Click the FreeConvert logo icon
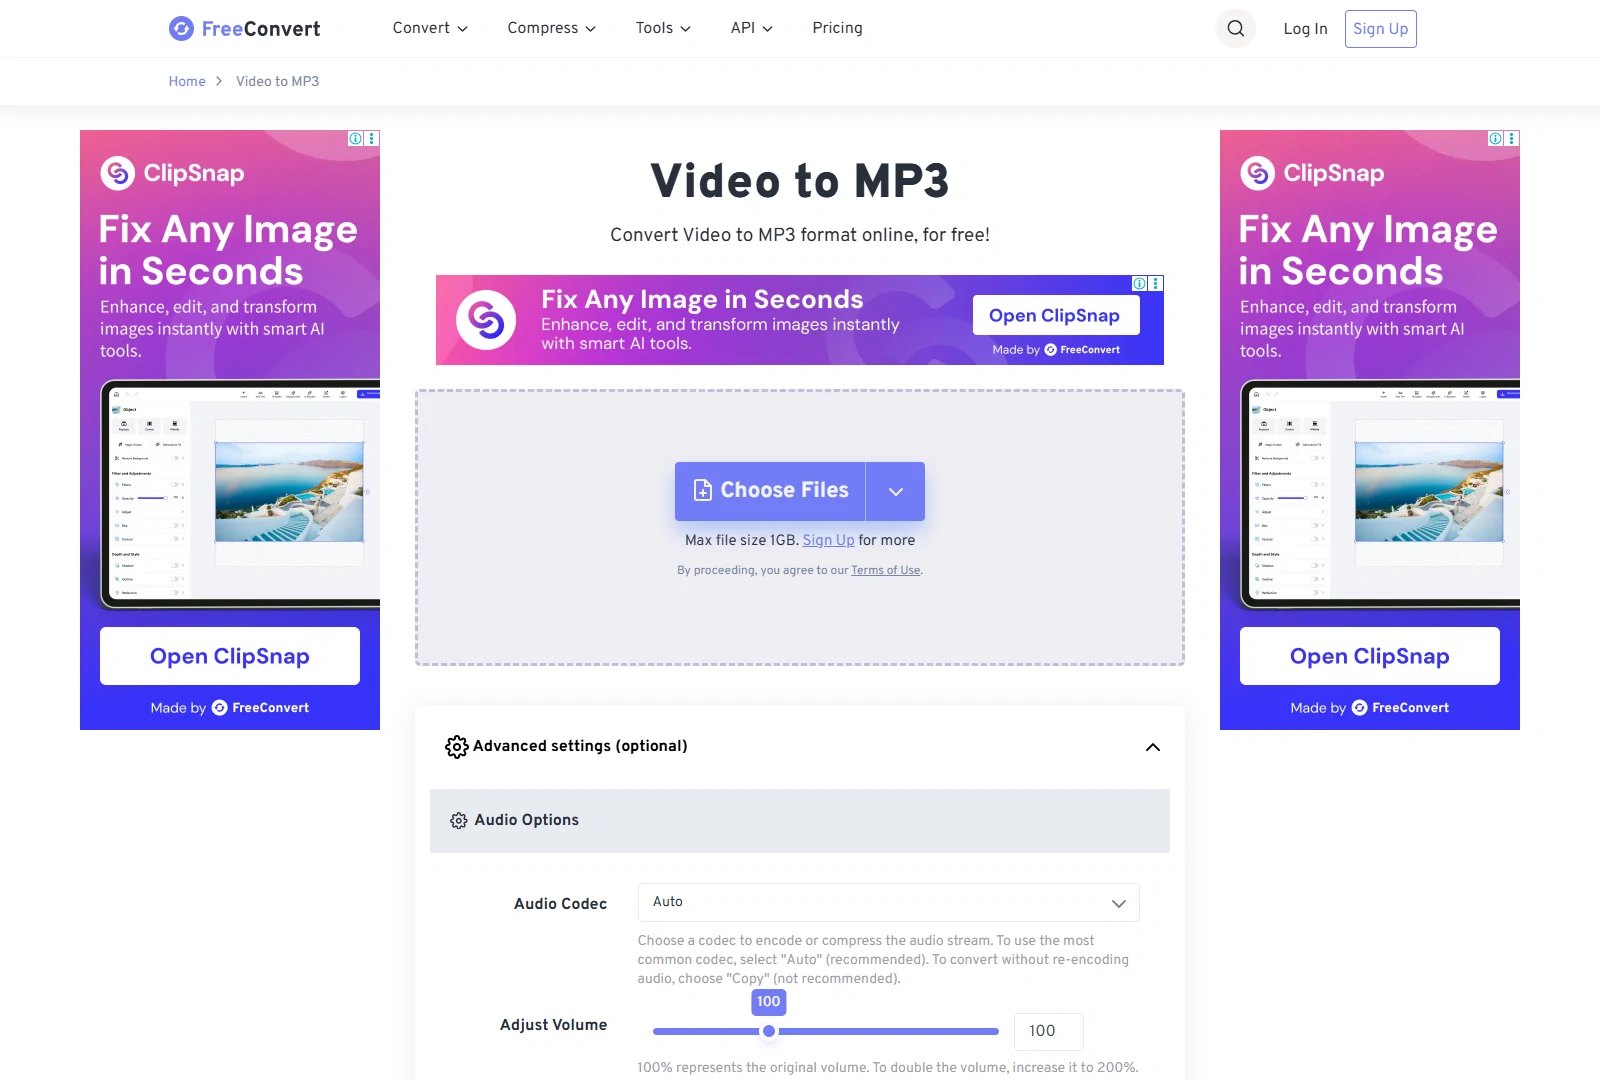The image size is (1600, 1080). [x=181, y=28]
